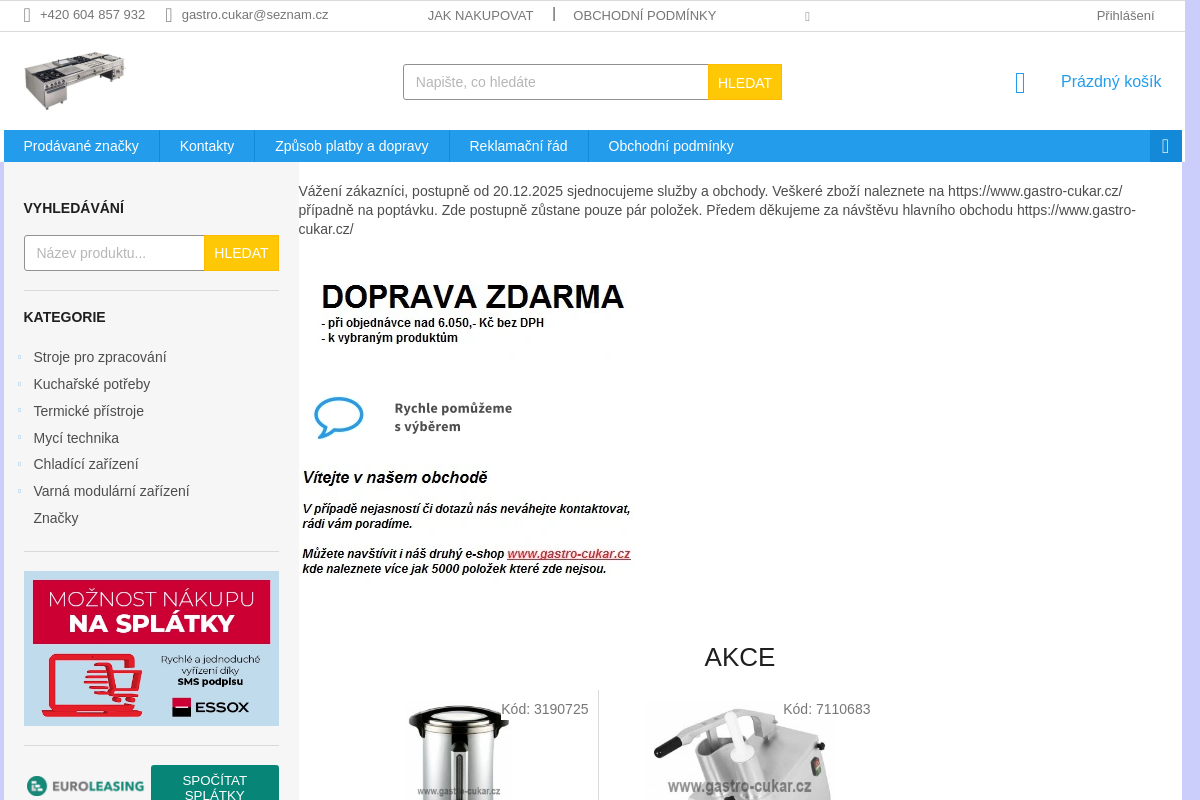Click the "SPOČÍTAT SPLÁTKY" button
The image size is (1200, 800).
tap(214, 786)
